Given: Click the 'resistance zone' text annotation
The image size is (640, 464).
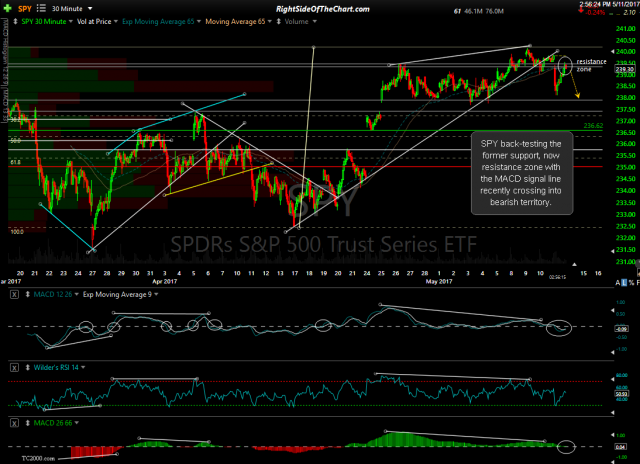Looking at the screenshot, I should coord(591,65).
